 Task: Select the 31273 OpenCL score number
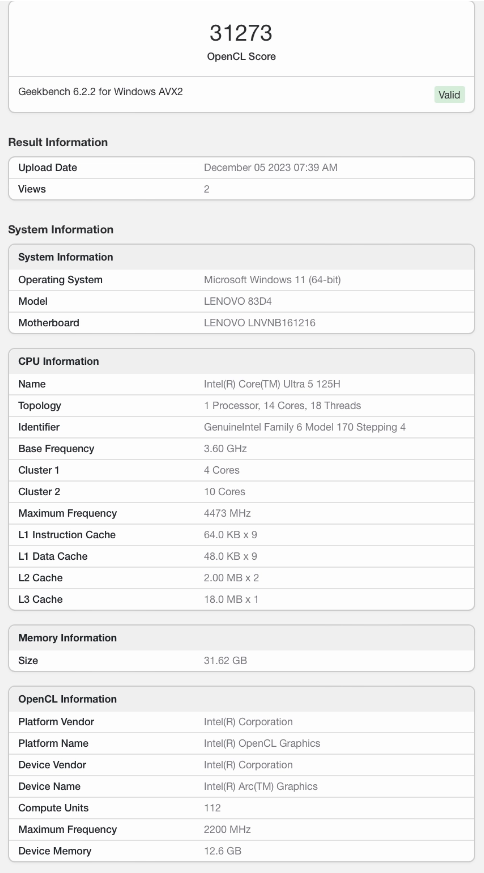(x=241, y=33)
